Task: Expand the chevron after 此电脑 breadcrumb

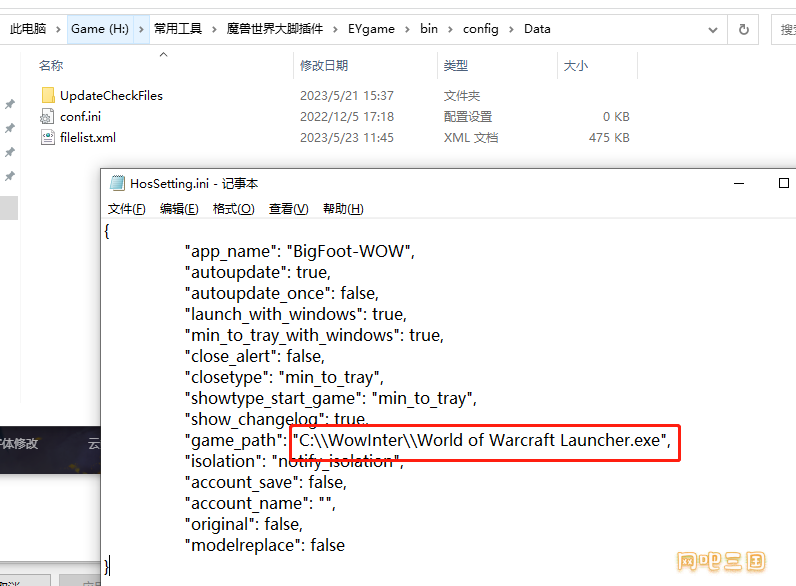Action: (x=58, y=29)
